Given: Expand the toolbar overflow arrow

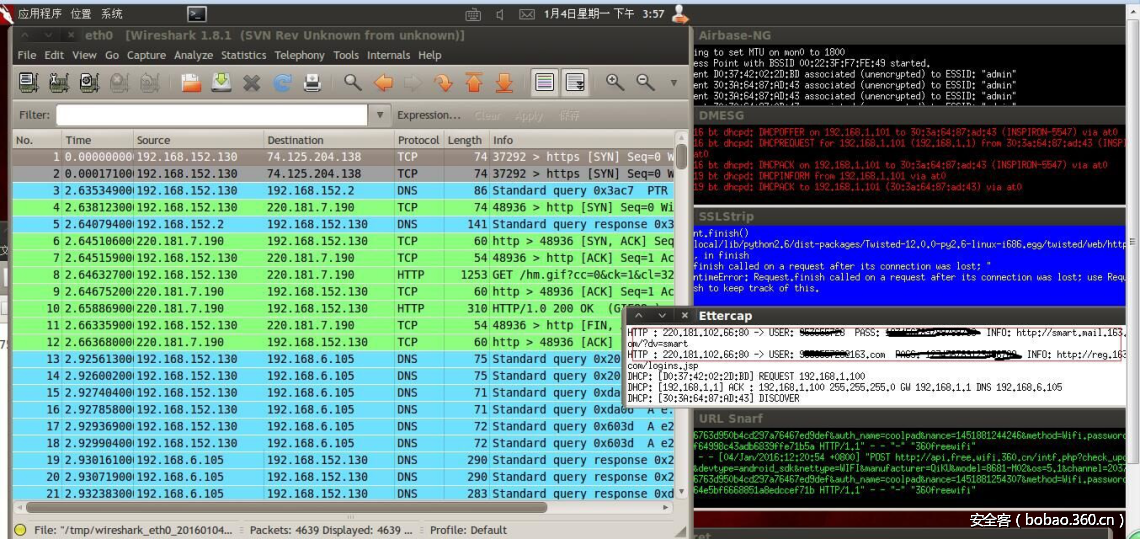Looking at the screenshot, I should pyautogui.click(x=673, y=83).
